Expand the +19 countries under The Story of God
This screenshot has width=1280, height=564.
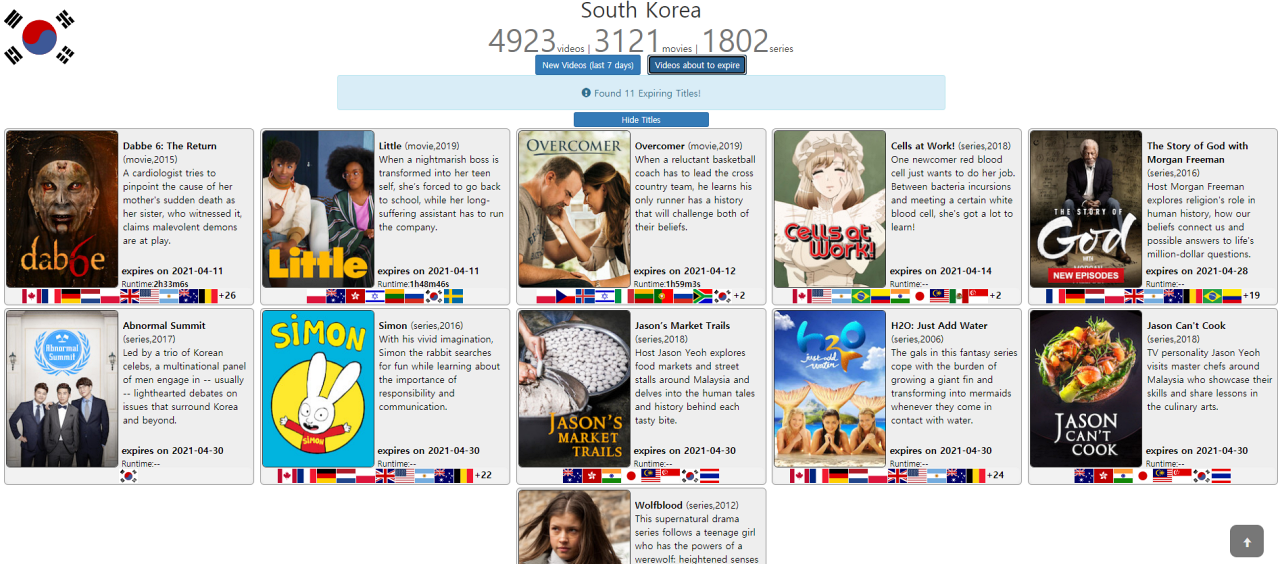tap(1251, 296)
